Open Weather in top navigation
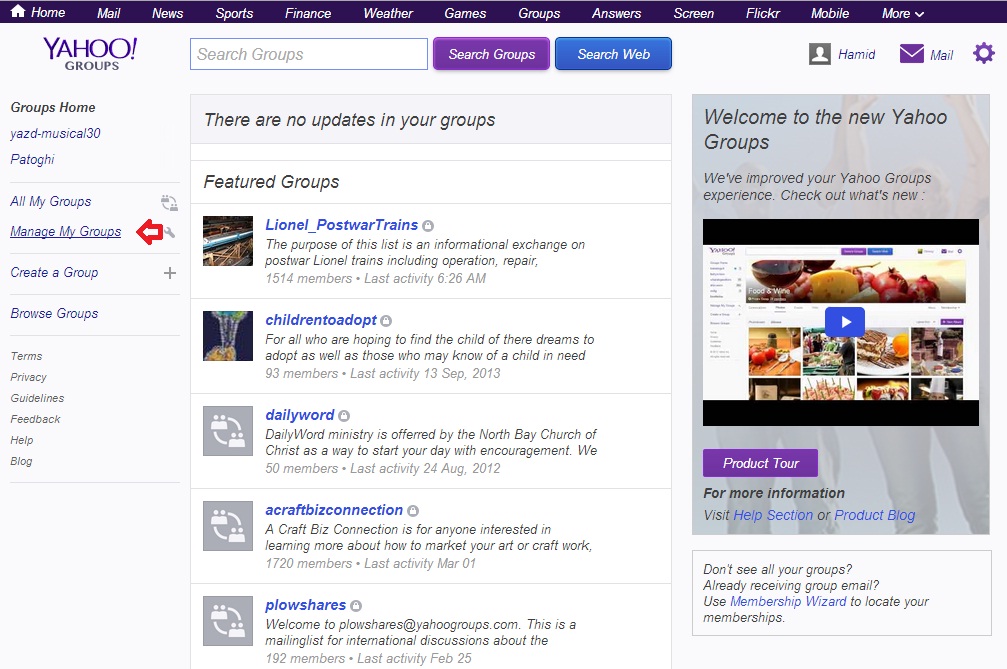The image size is (1007, 669). click(388, 13)
